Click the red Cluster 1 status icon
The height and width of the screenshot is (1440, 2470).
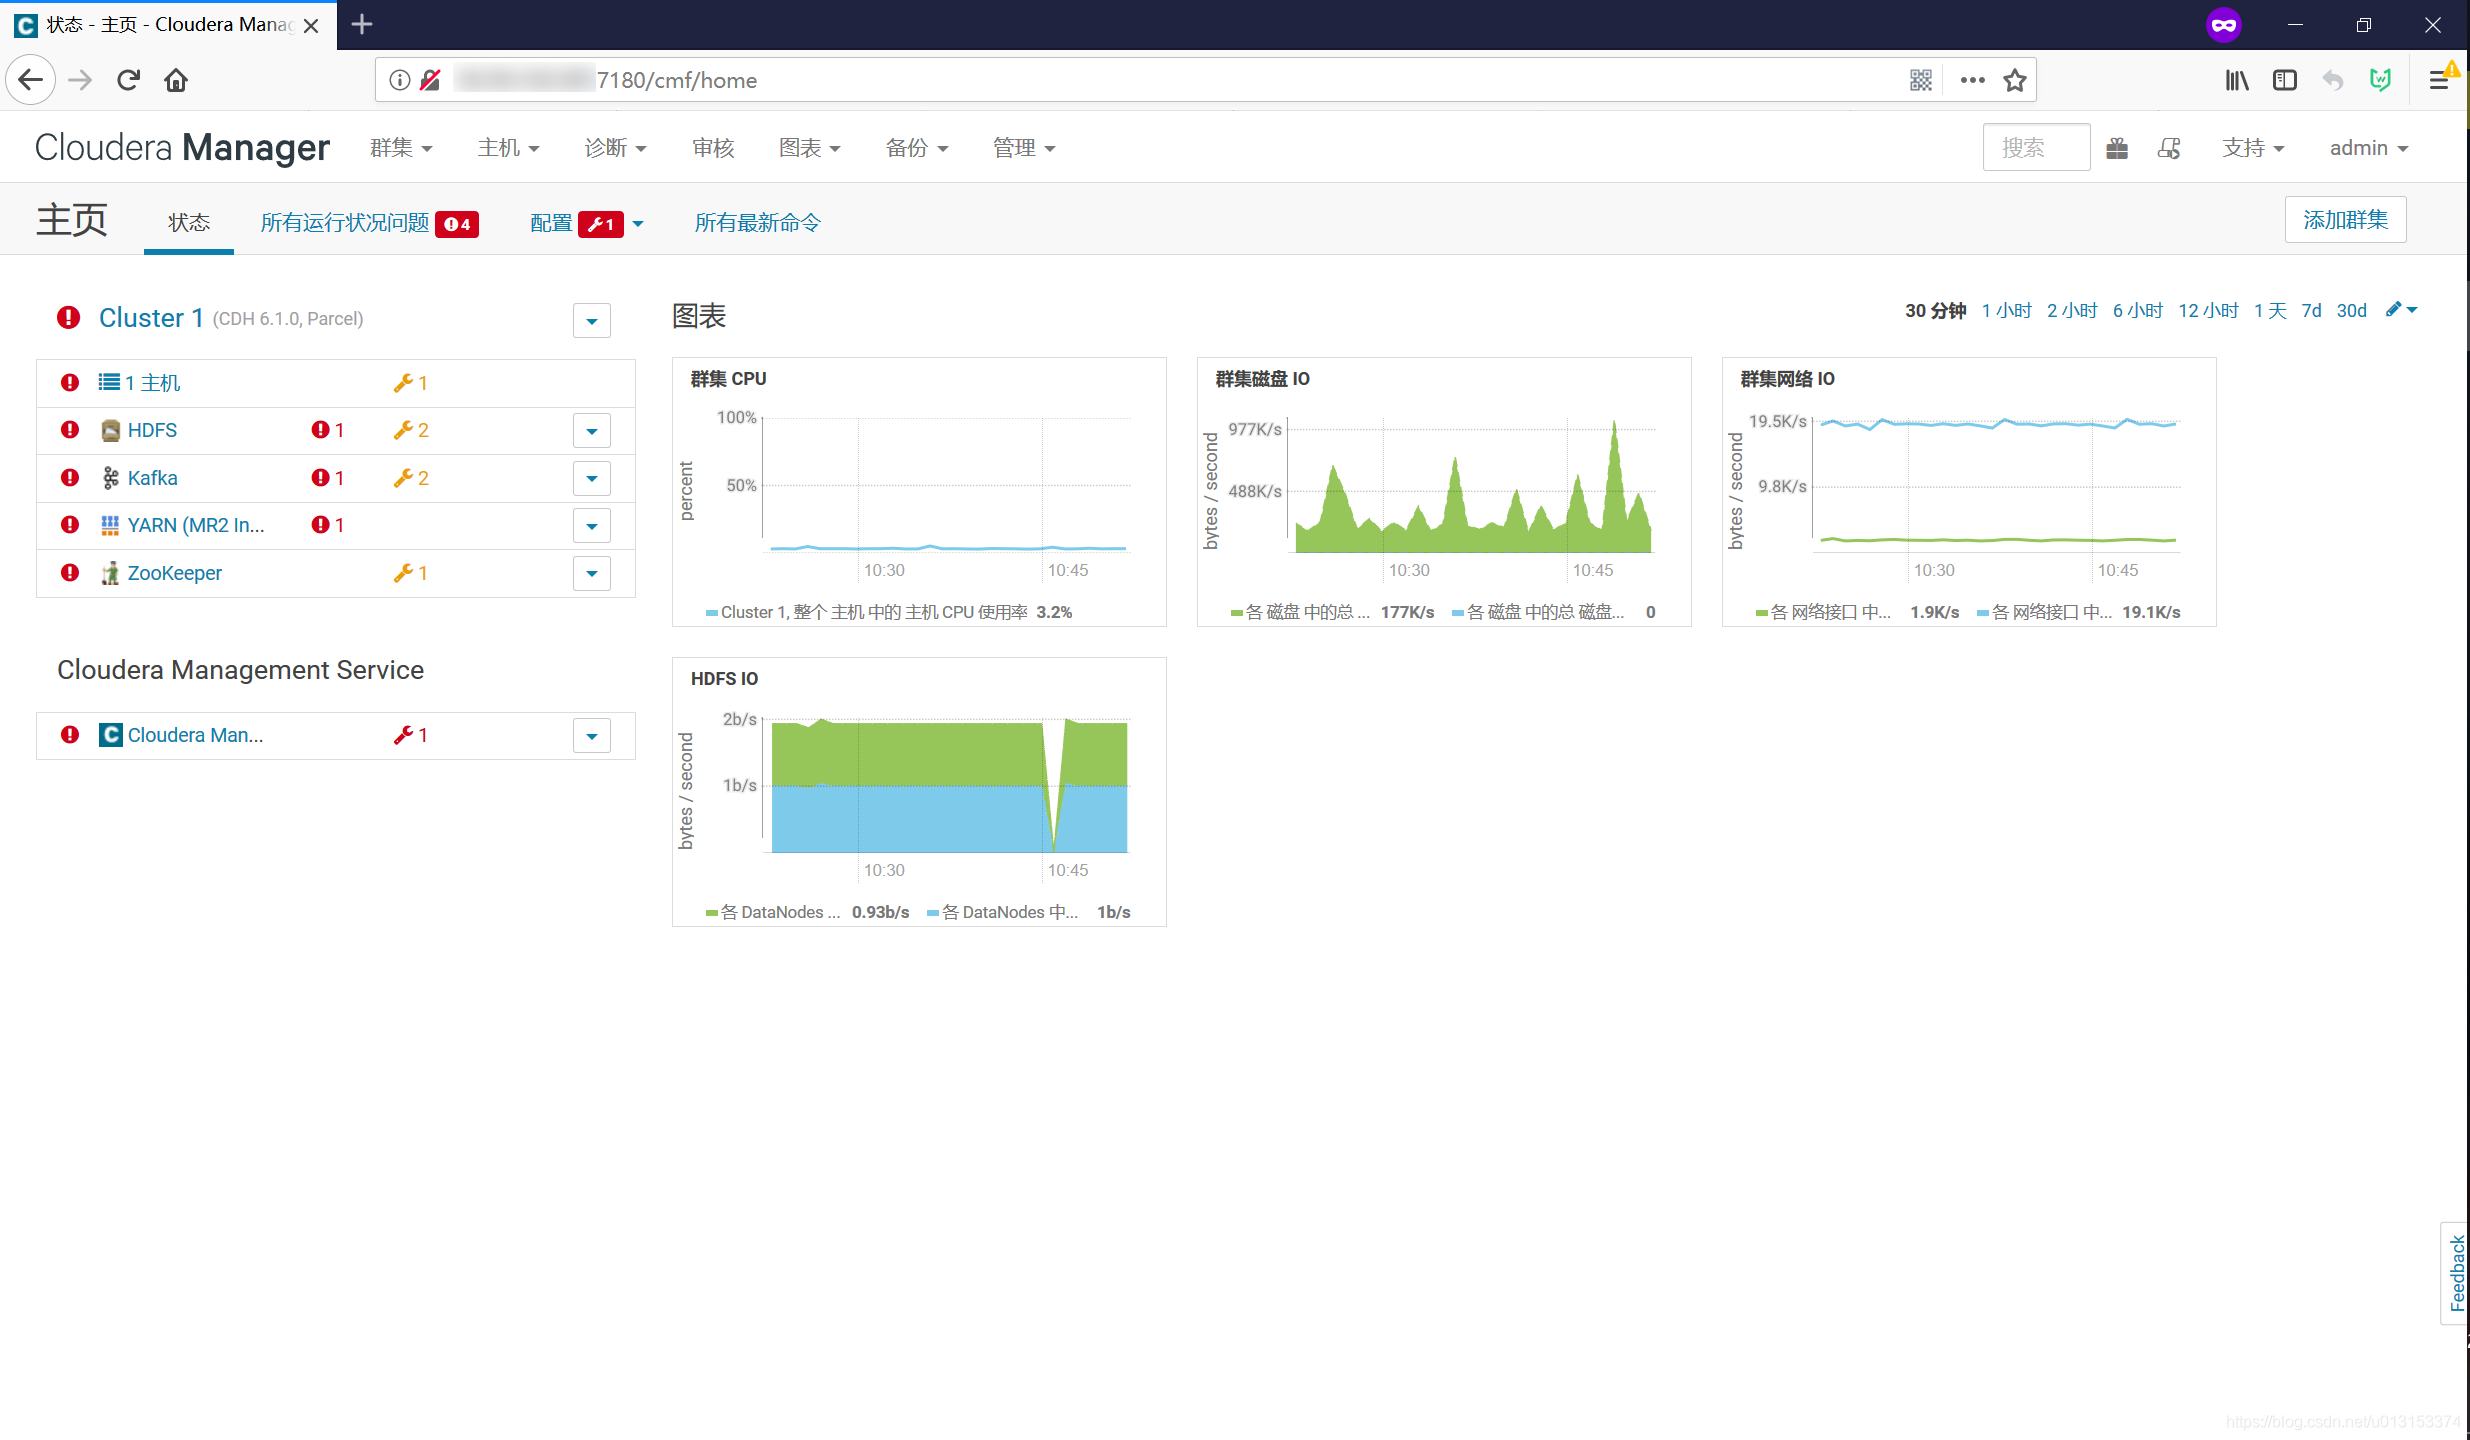coord(68,318)
